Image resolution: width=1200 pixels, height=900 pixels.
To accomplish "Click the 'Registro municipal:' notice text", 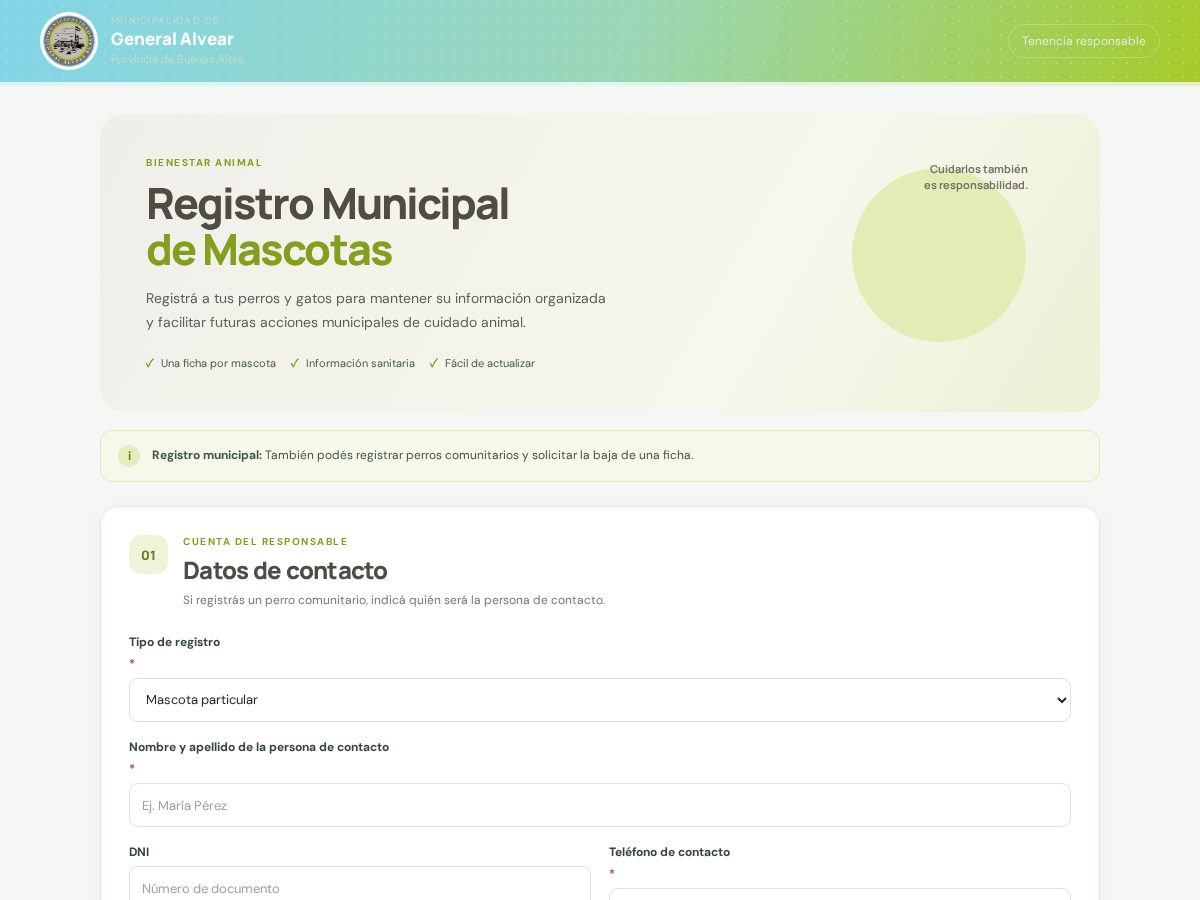I will (207, 455).
